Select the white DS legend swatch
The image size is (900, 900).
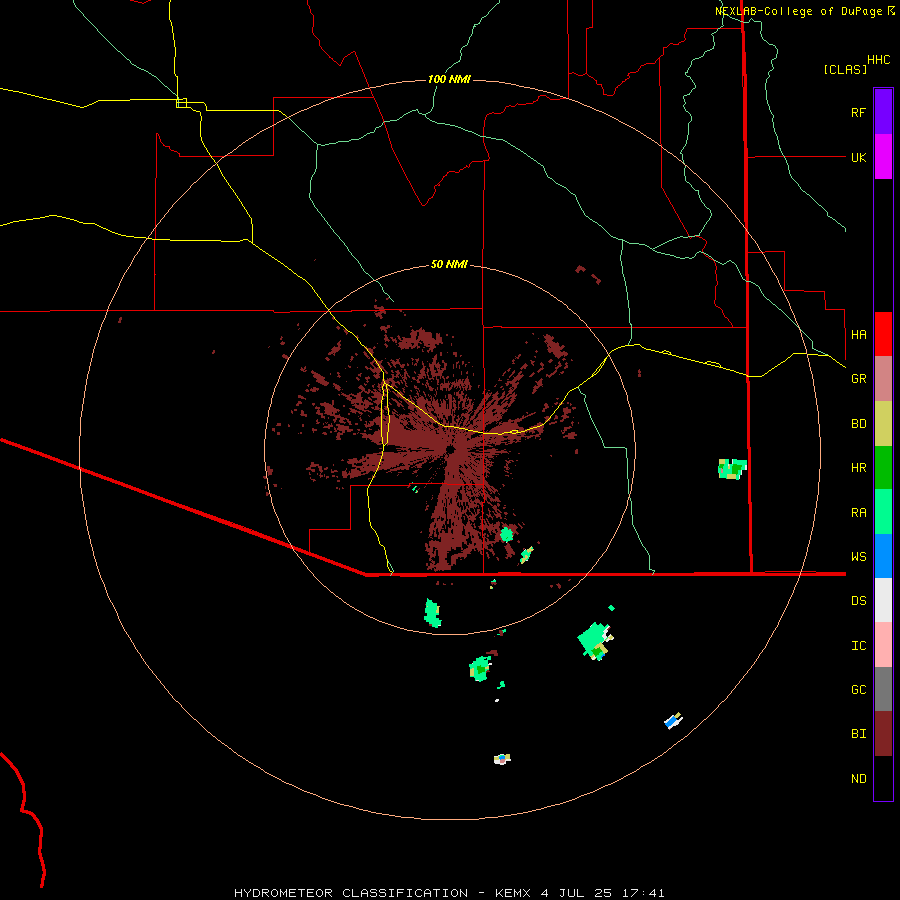point(883,600)
